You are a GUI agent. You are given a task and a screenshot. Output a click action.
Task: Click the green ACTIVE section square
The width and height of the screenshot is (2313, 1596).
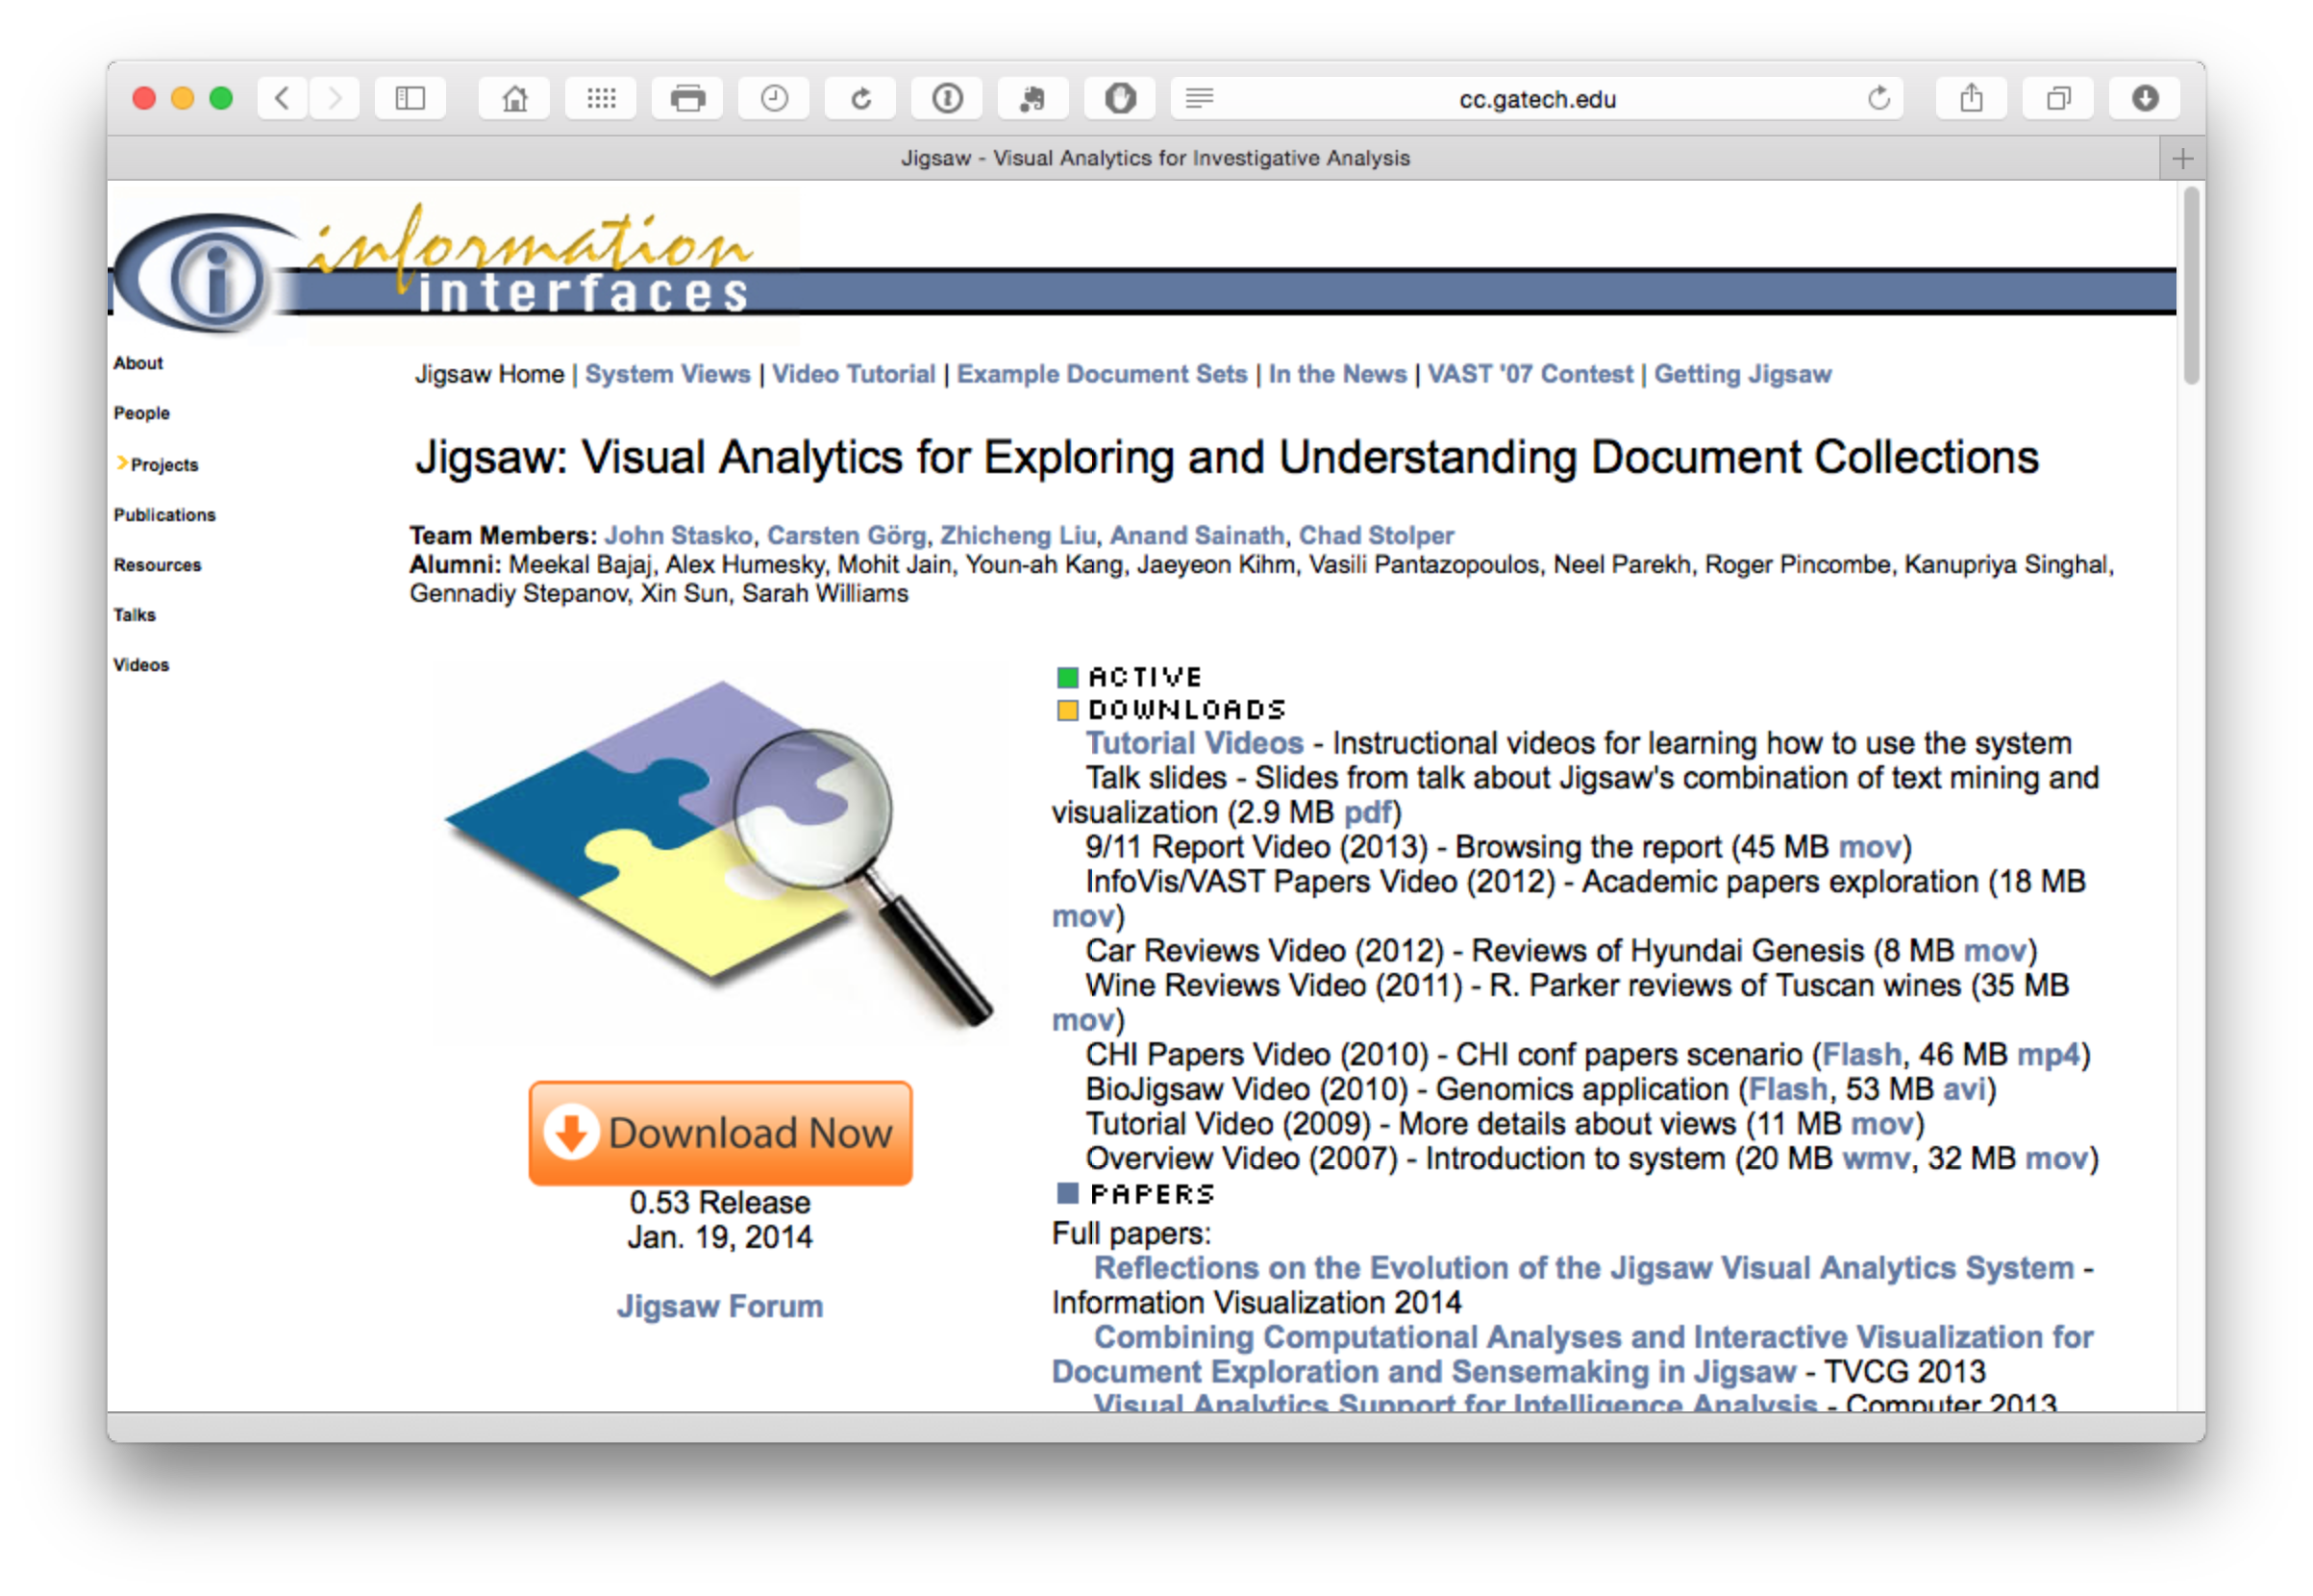coord(1067,677)
